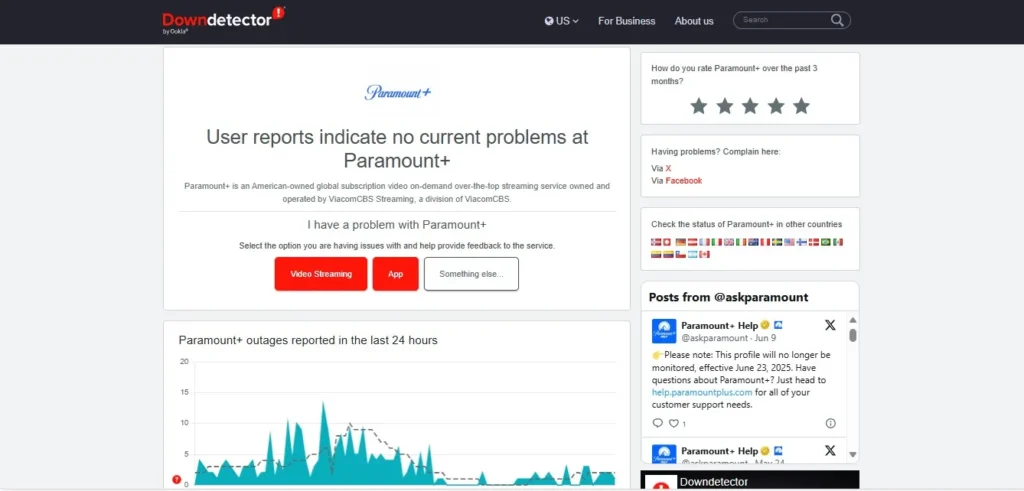1024x491 pixels.
Task: Click reply bubble icon on first post
Action: (x=657, y=423)
